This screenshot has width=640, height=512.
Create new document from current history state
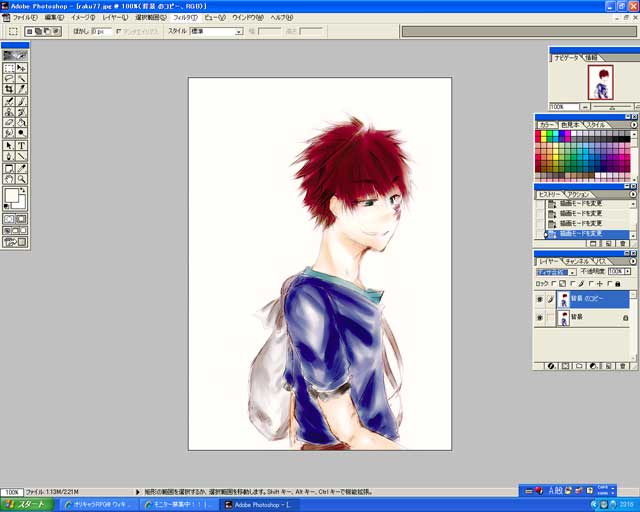click(x=593, y=243)
